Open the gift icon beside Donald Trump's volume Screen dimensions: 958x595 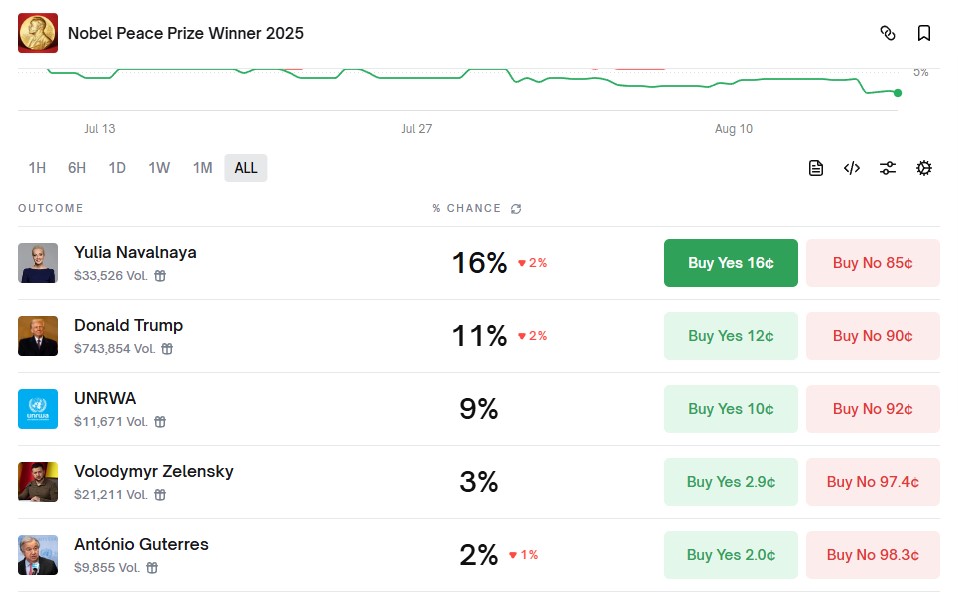pyautogui.click(x=167, y=349)
